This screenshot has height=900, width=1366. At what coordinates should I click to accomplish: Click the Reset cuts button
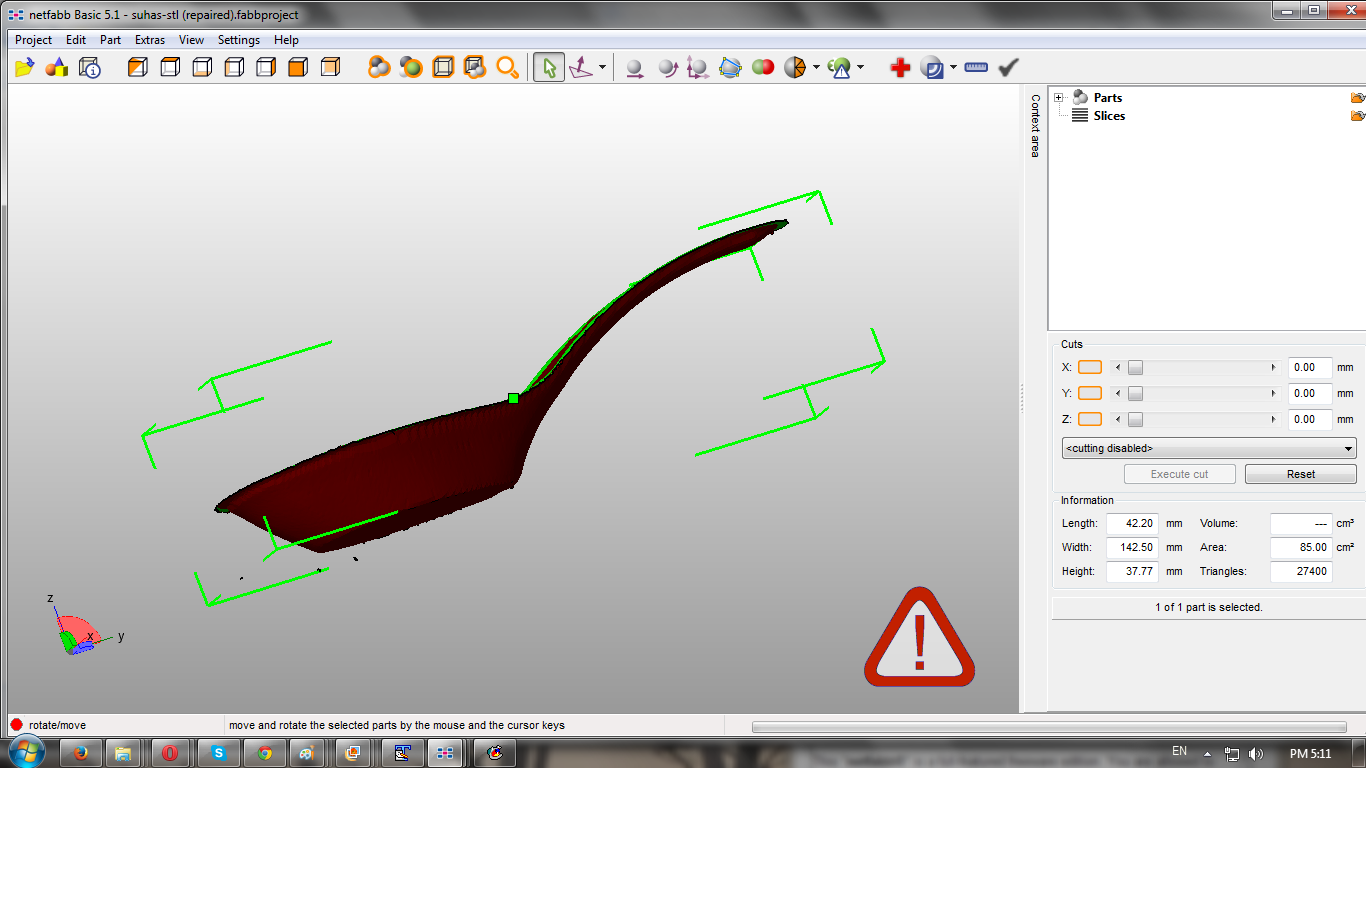tap(1301, 474)
